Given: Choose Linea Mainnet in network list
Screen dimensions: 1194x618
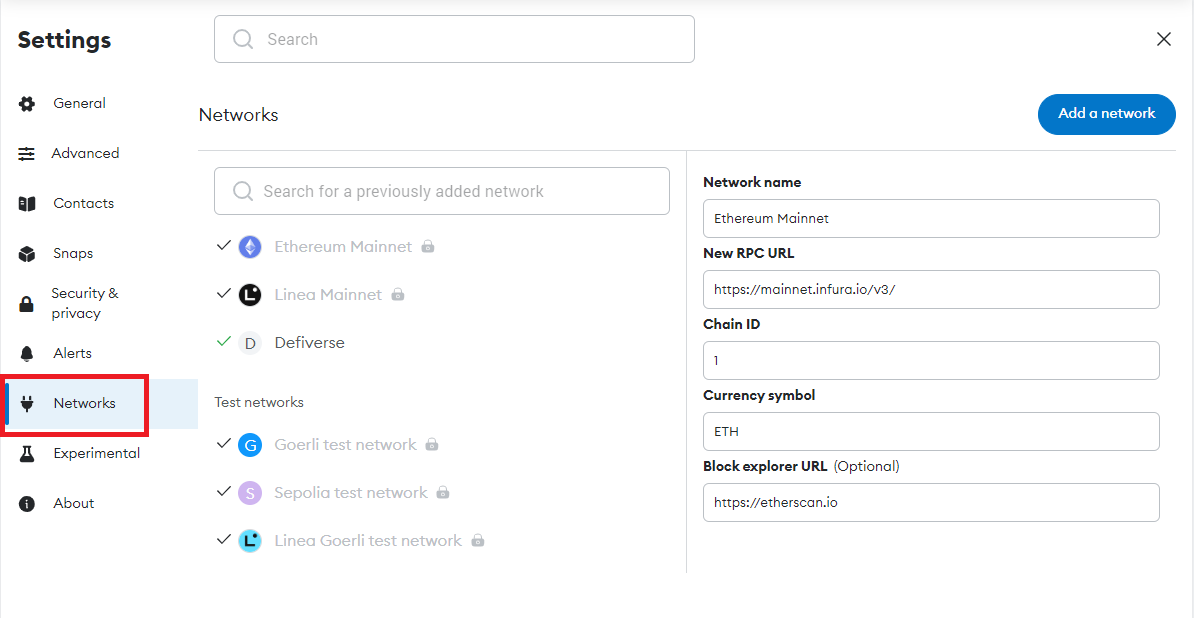Looking at the screenshot, I should [327, 295].
